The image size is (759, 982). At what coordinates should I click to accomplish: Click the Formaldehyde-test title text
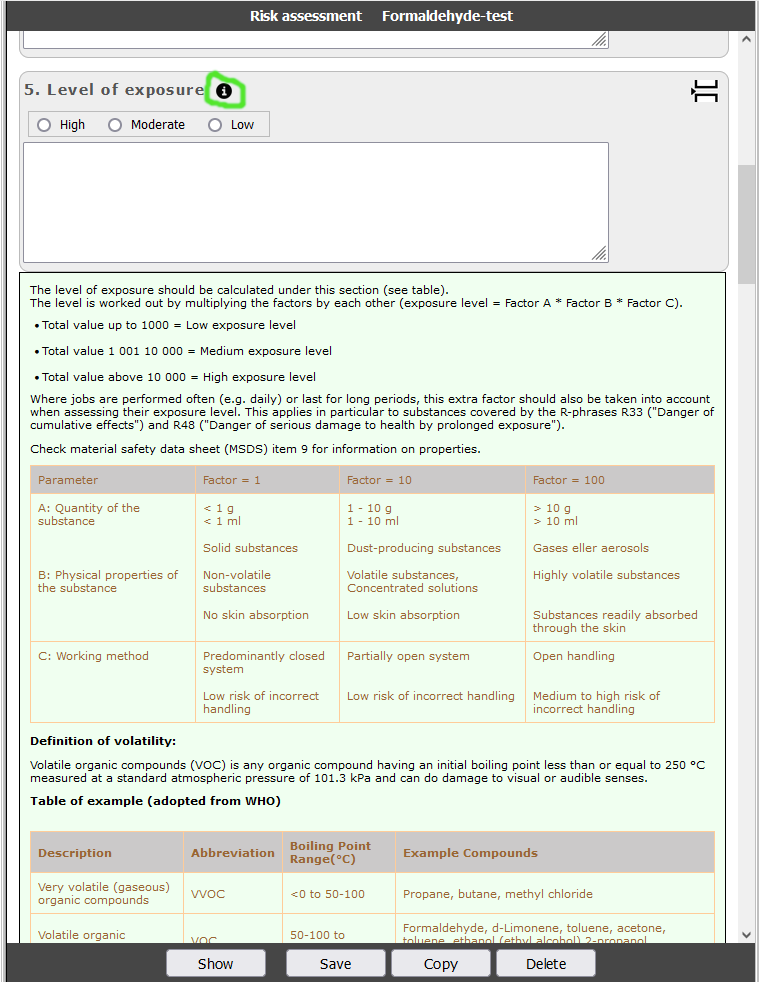tap(447, 16)
